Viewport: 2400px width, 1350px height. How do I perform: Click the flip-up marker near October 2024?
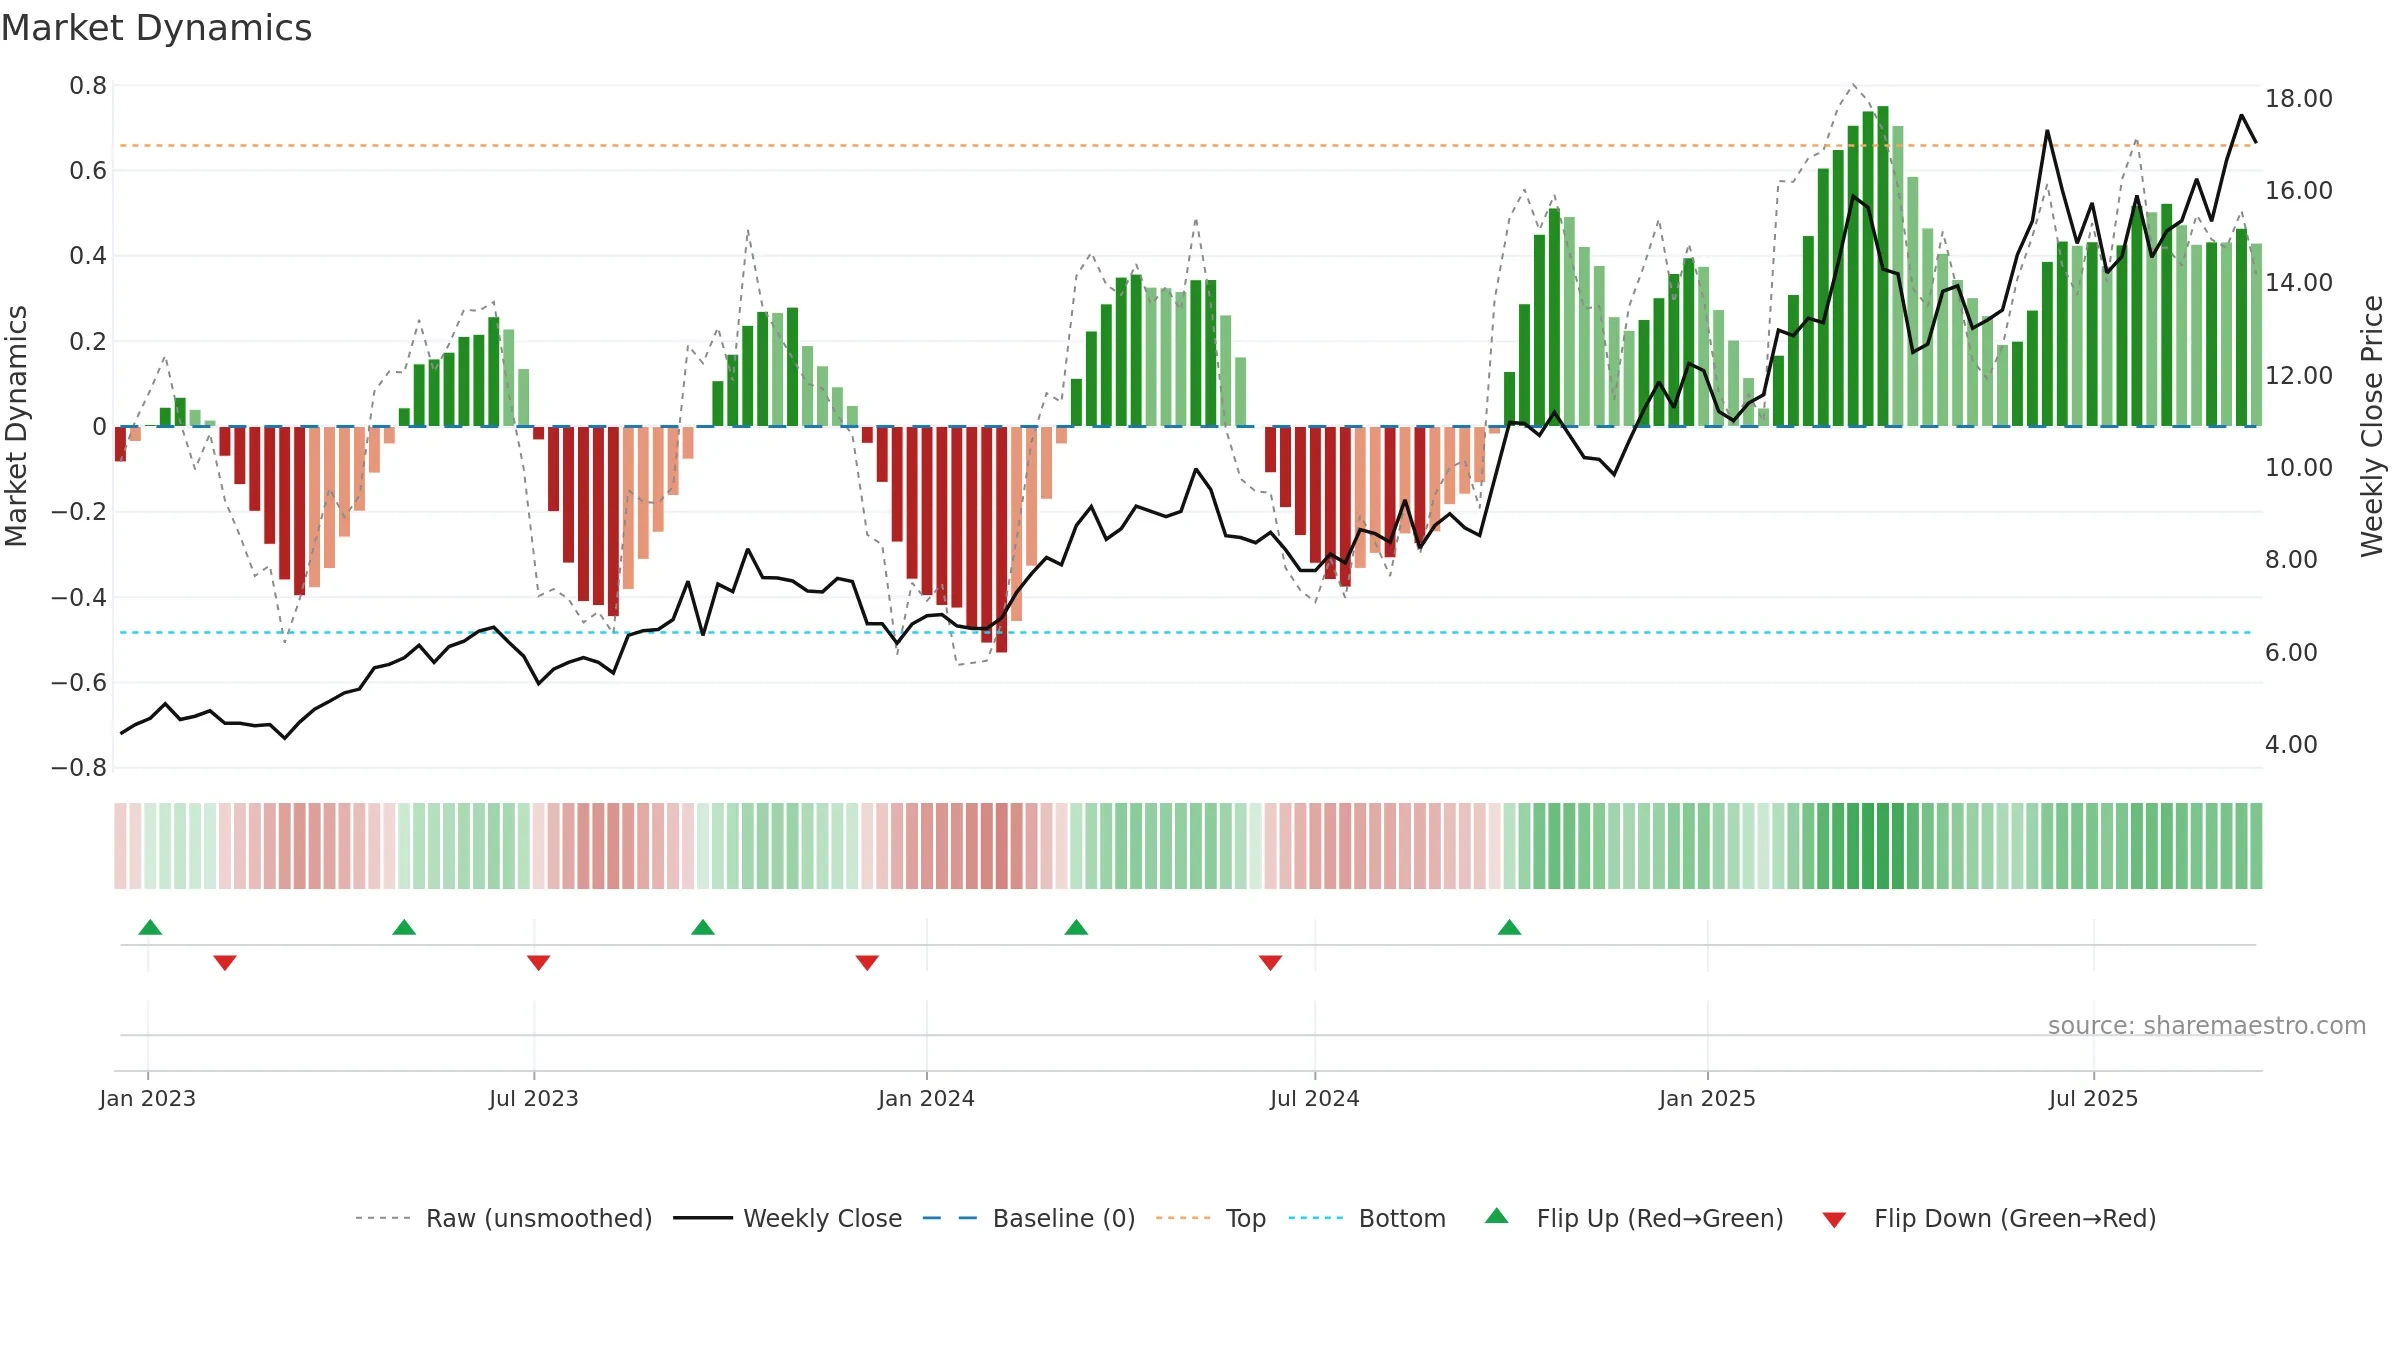(x=1509, y=927)
